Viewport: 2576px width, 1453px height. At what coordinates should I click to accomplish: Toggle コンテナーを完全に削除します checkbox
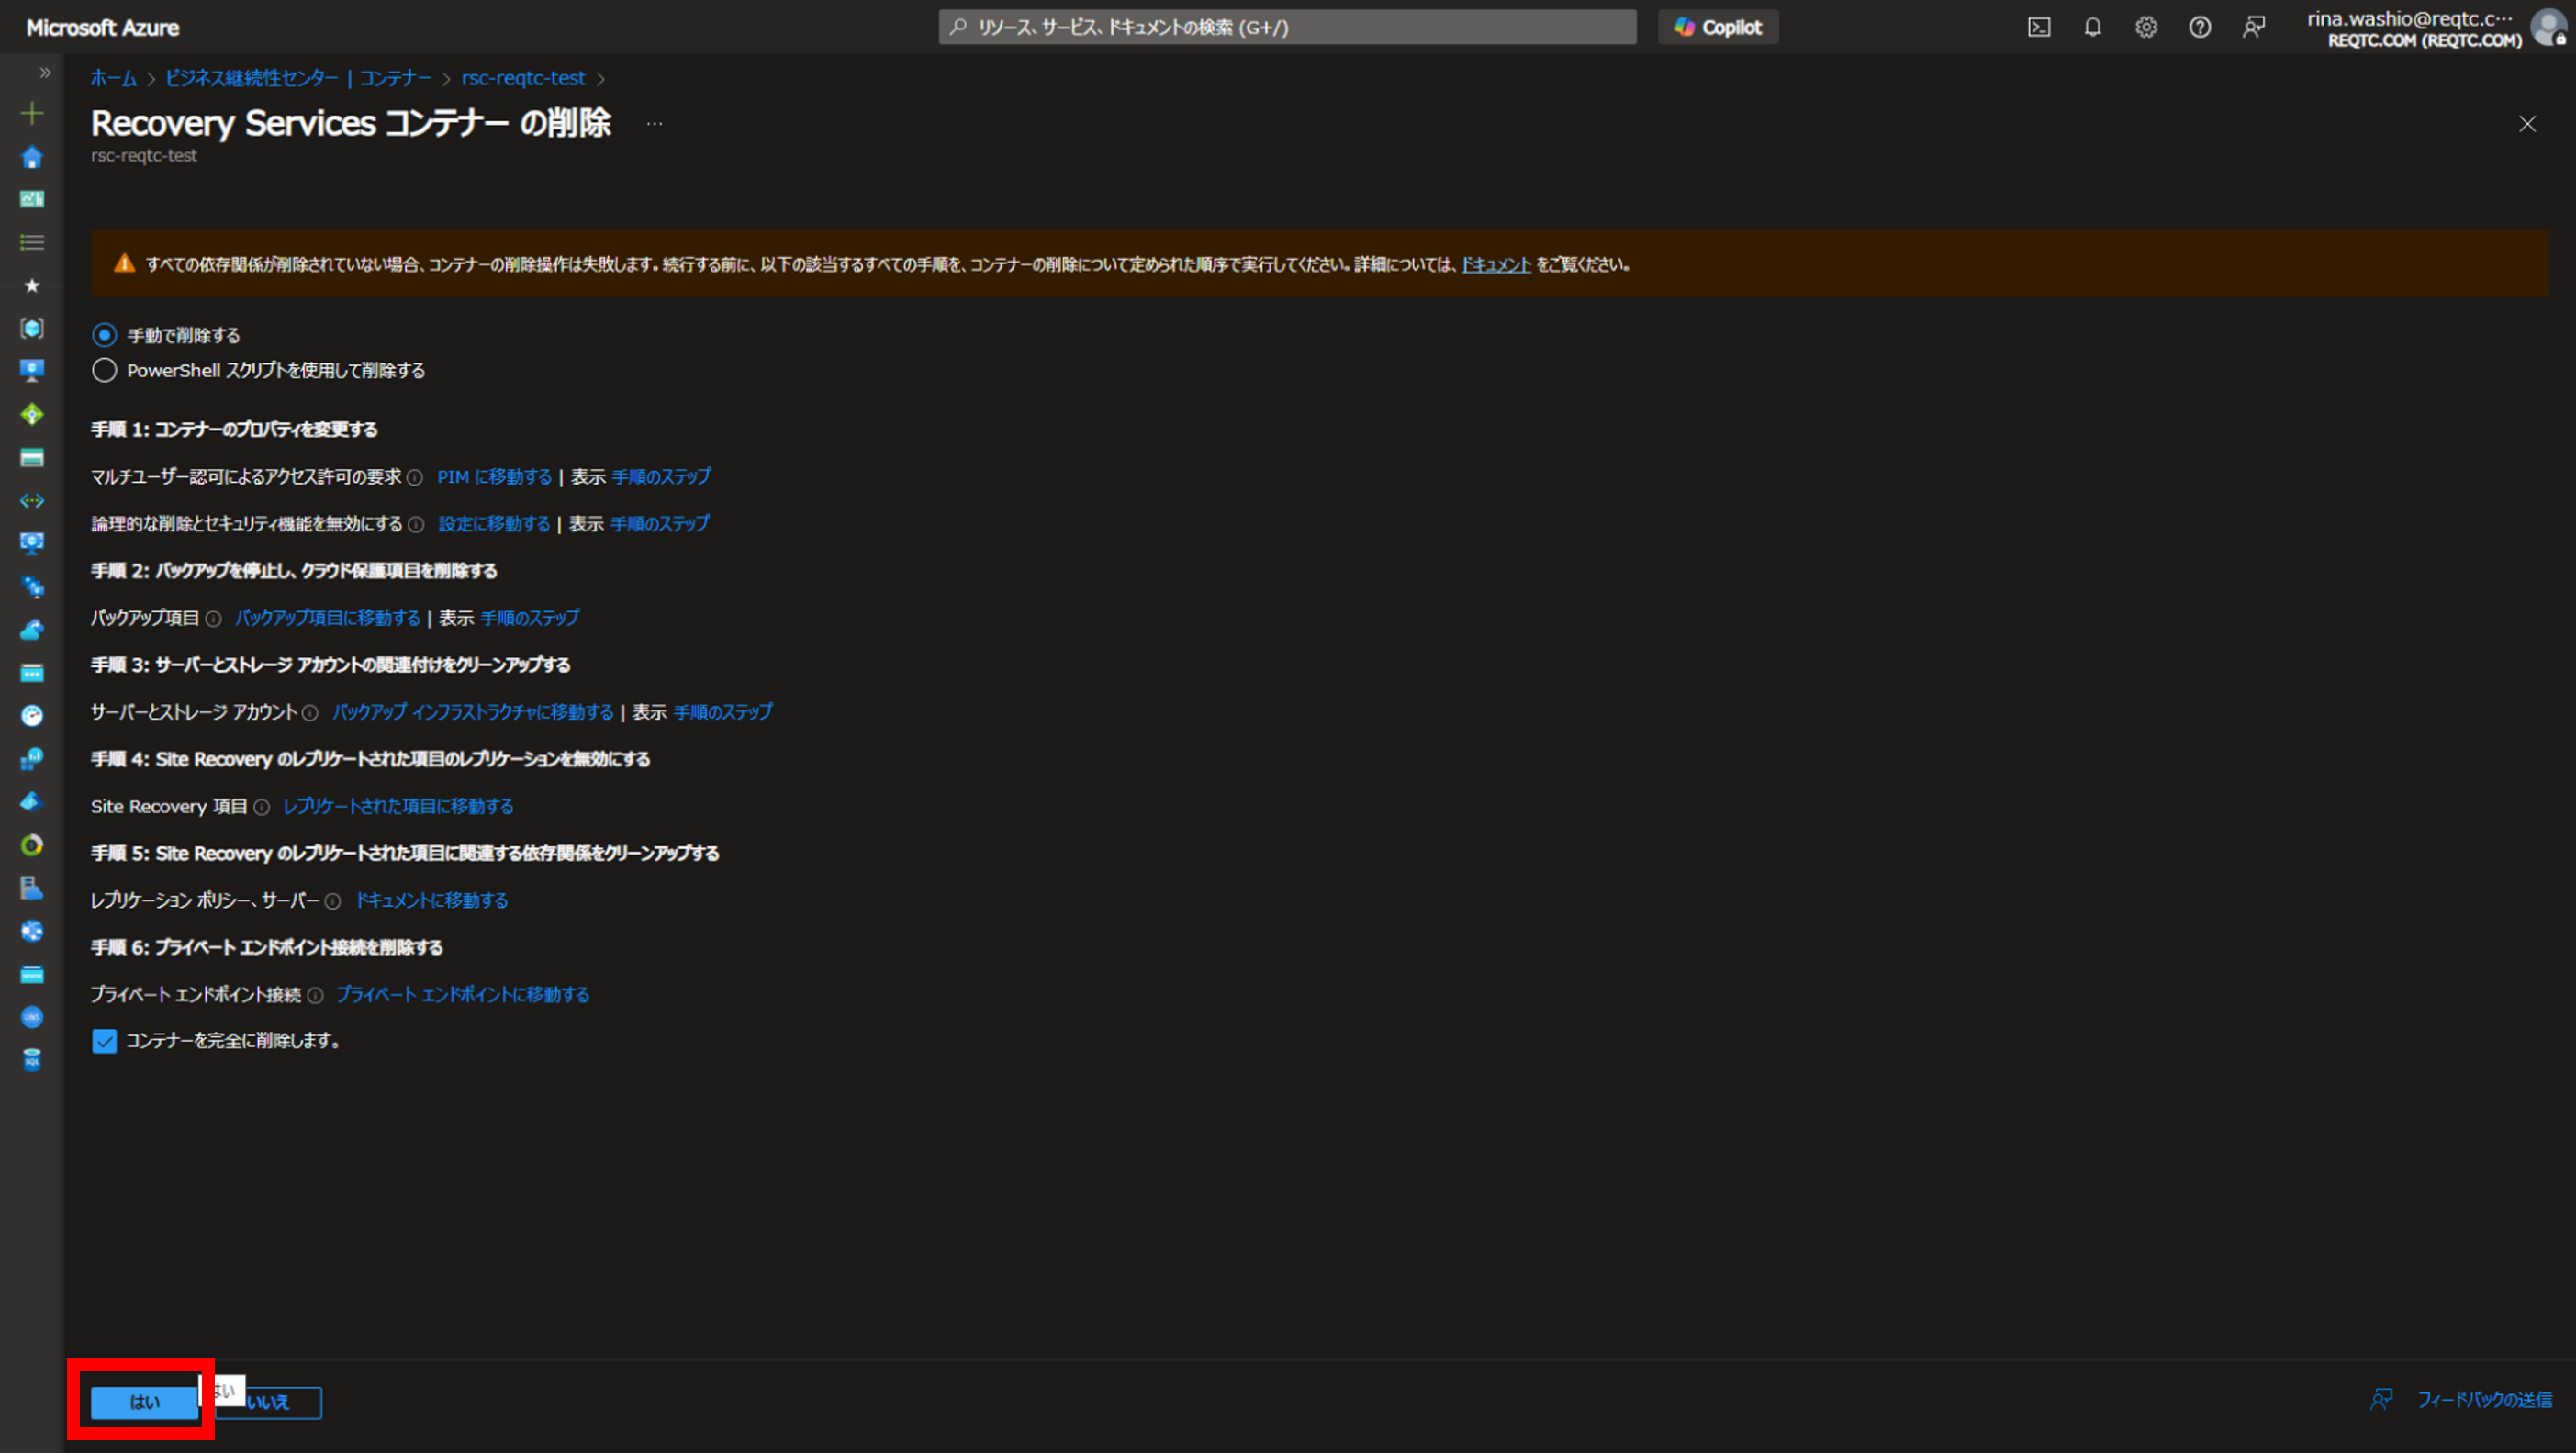104,1041
